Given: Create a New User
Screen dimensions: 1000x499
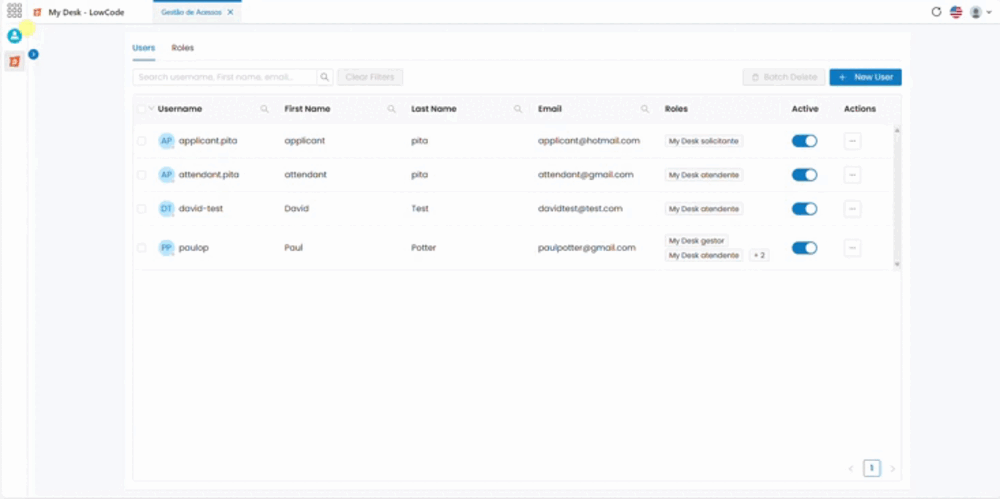Looking at the screenshot, I should [x=865, y=77].
